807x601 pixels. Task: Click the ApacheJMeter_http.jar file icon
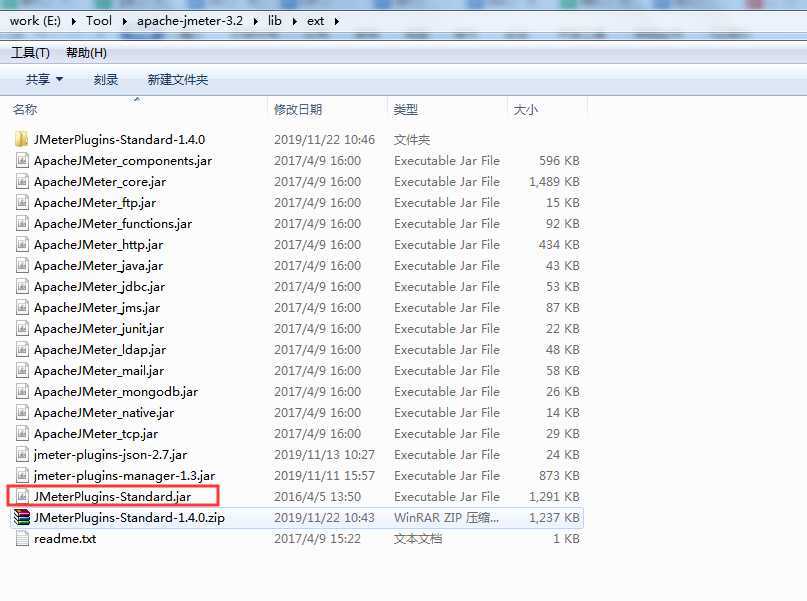[22, 244]
